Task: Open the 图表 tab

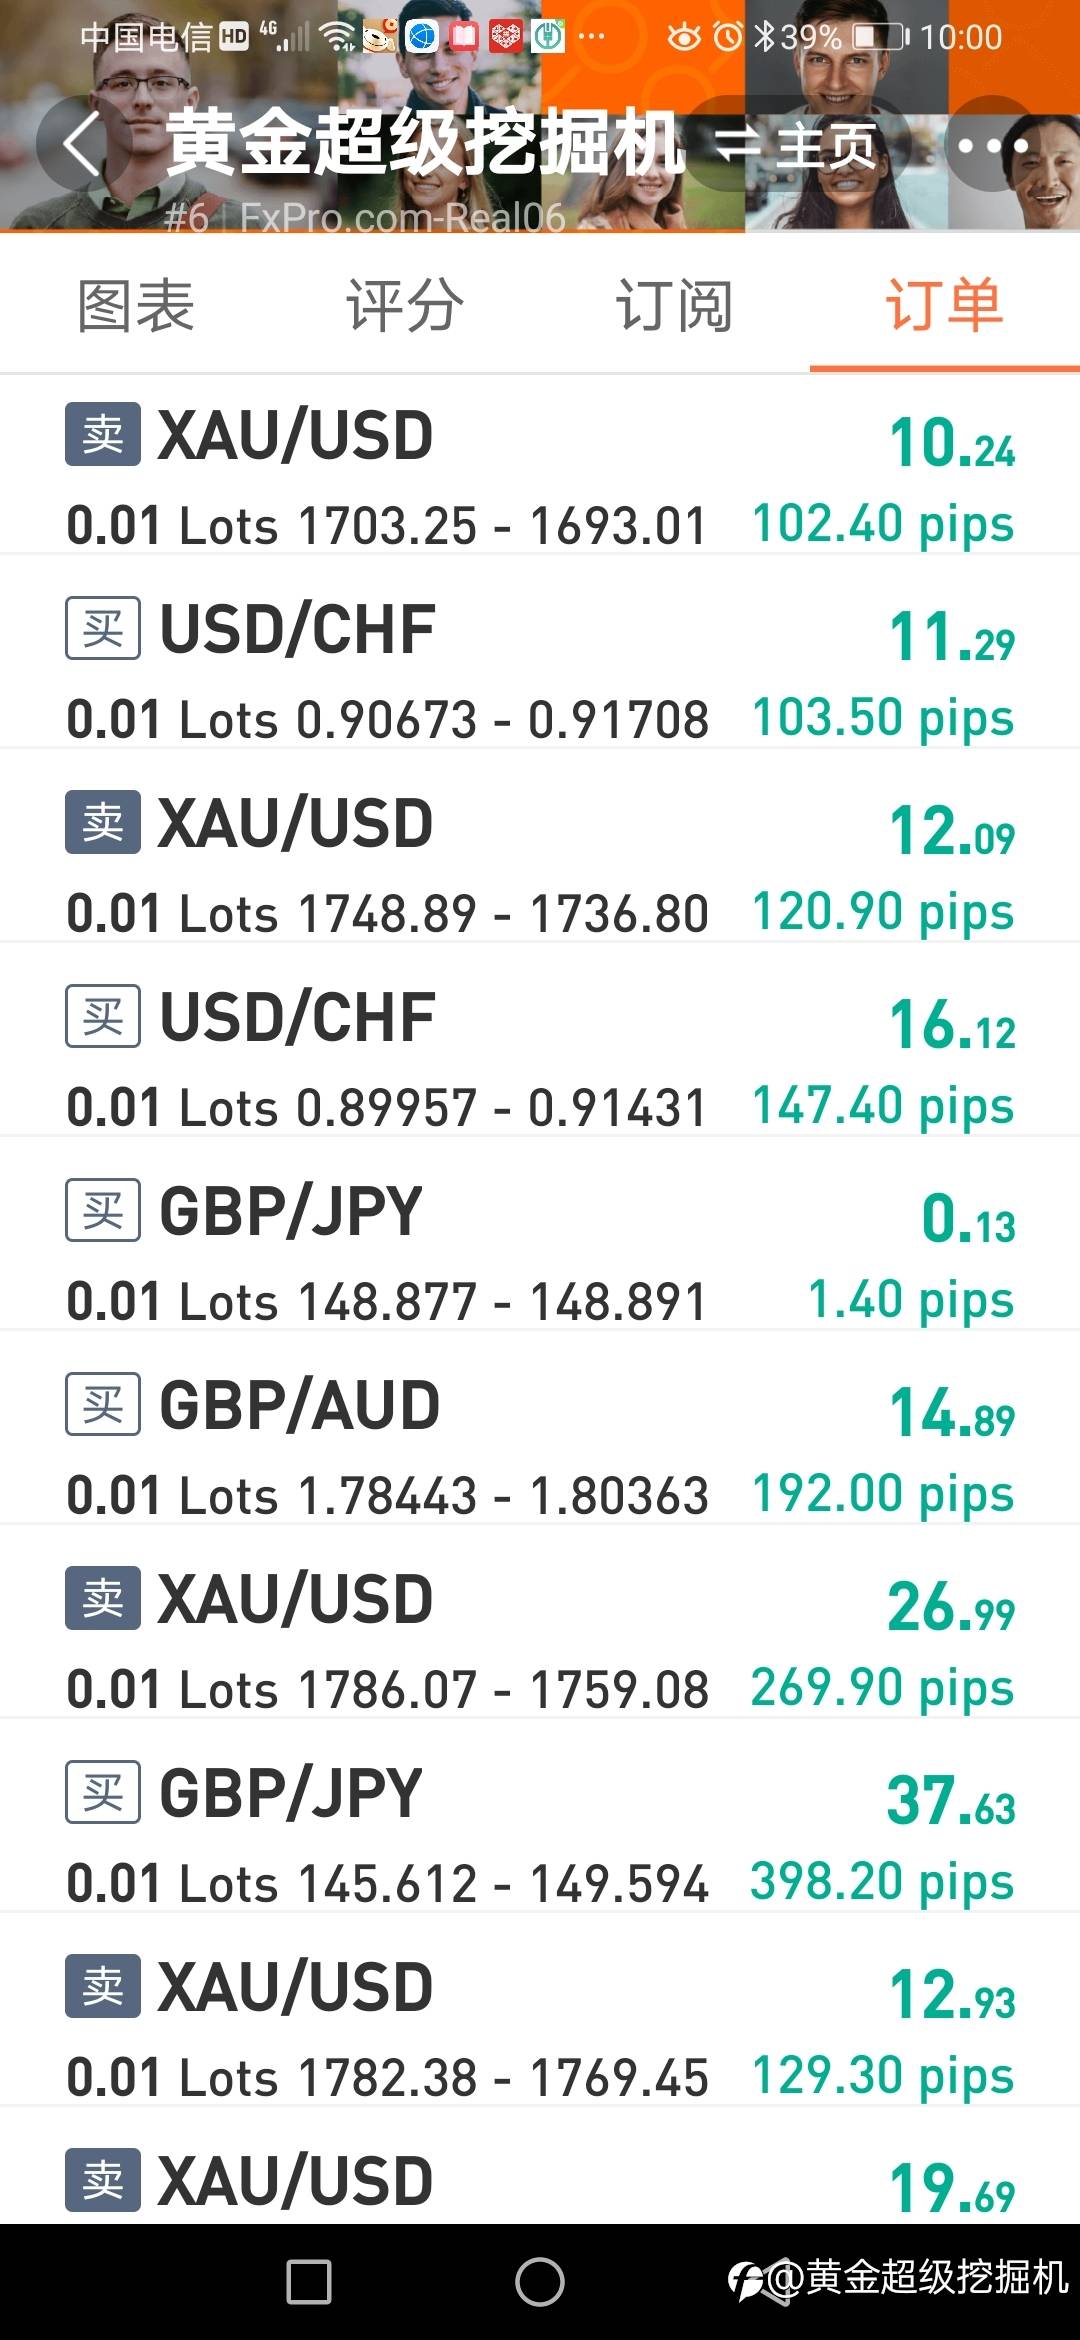Action: pos(136,305)
